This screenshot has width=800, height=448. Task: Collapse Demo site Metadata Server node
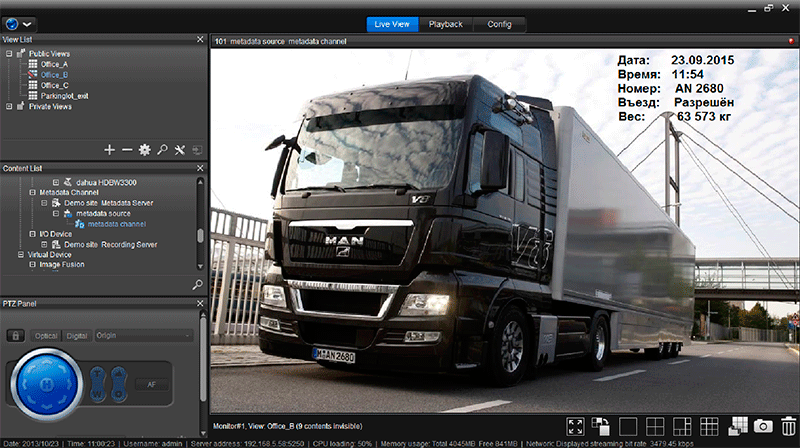44,203
